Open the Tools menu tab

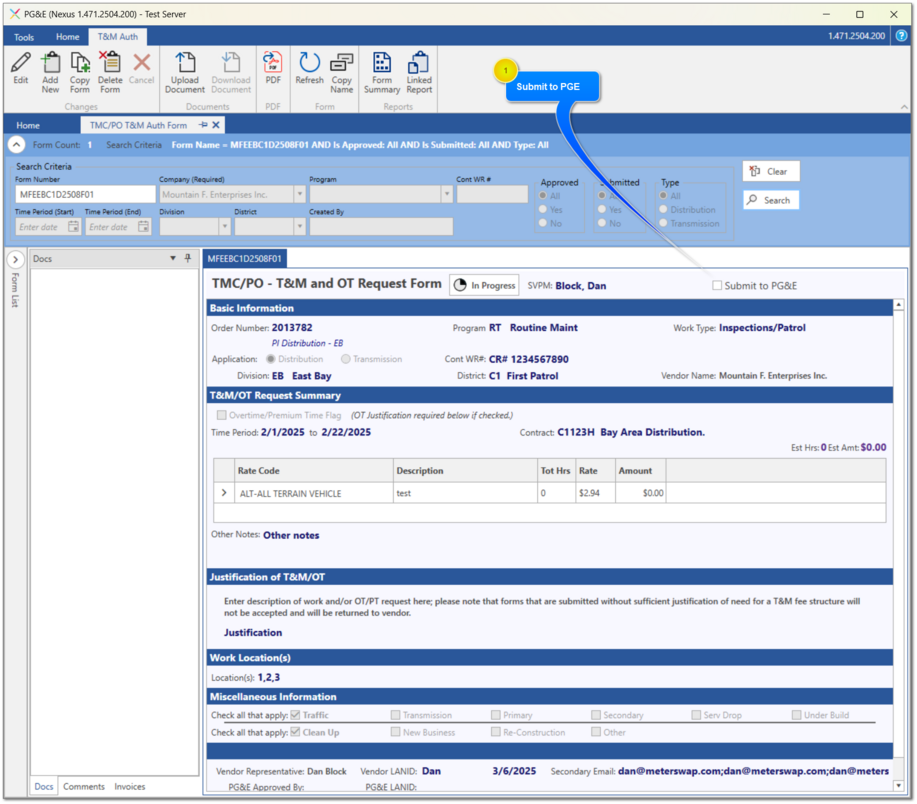(24, 37)
